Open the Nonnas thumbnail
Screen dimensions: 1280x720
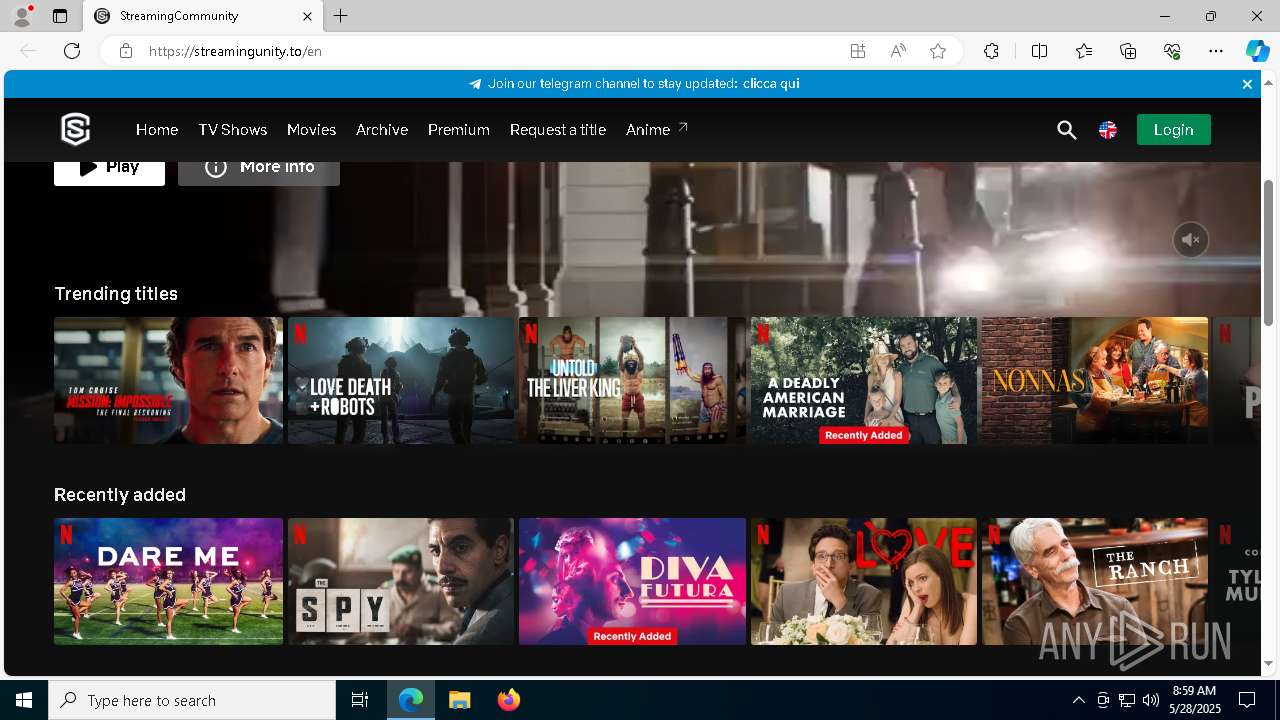coord(1095,381)
